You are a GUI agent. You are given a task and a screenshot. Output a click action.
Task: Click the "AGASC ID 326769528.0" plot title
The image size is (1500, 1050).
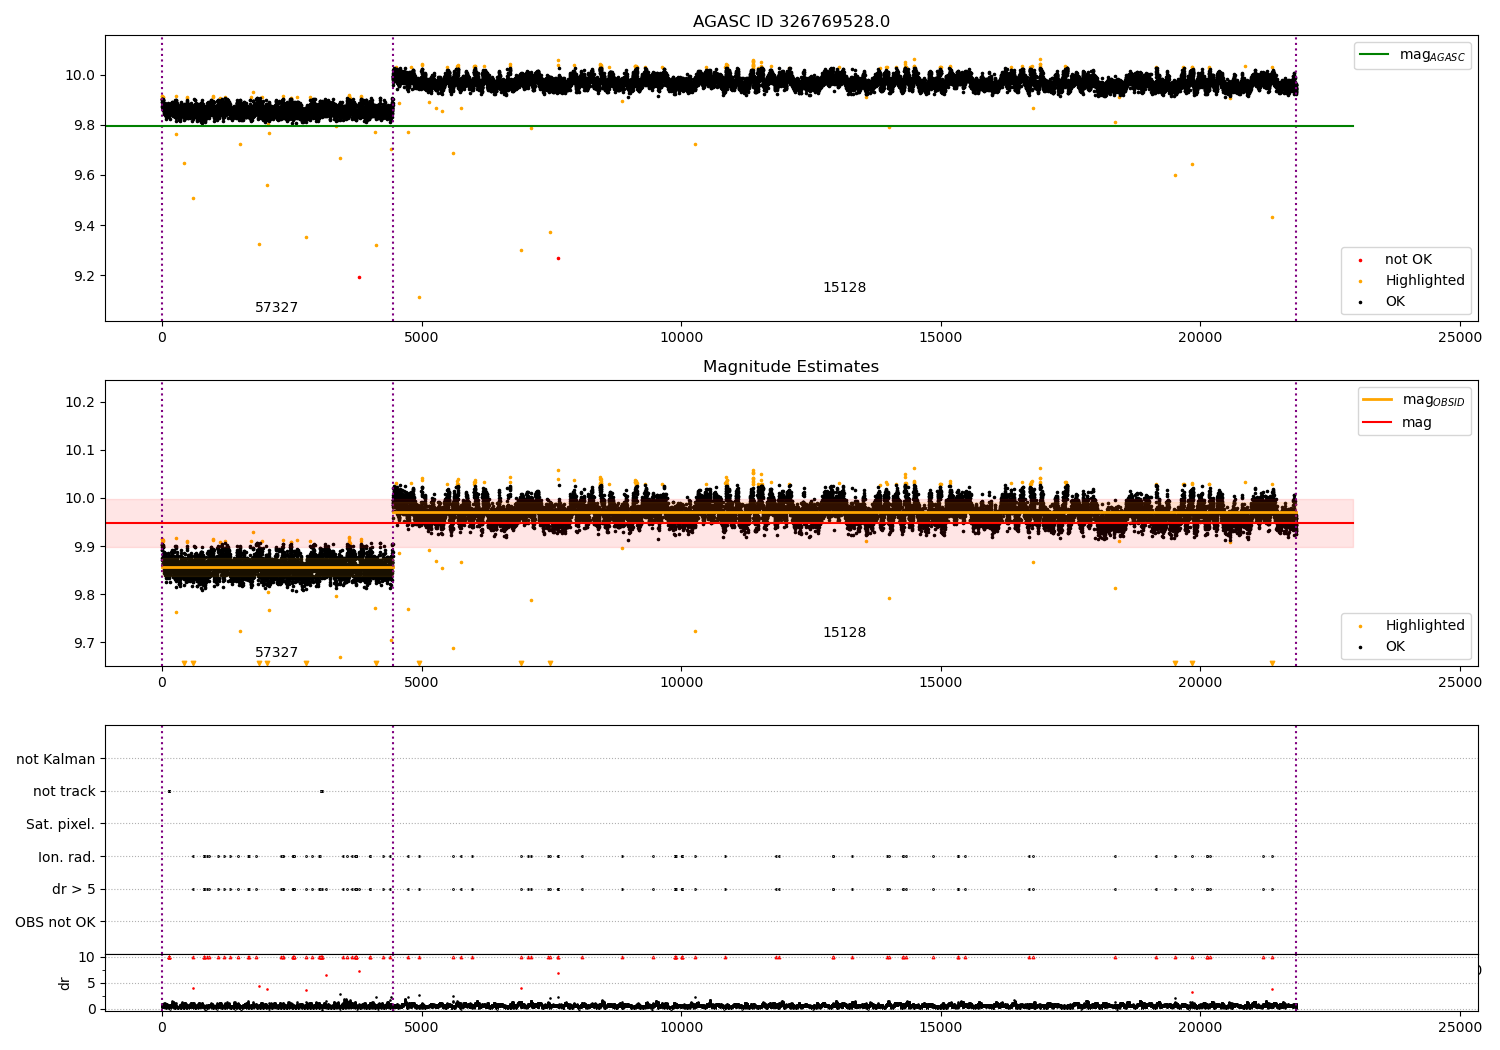coord(791,22)
